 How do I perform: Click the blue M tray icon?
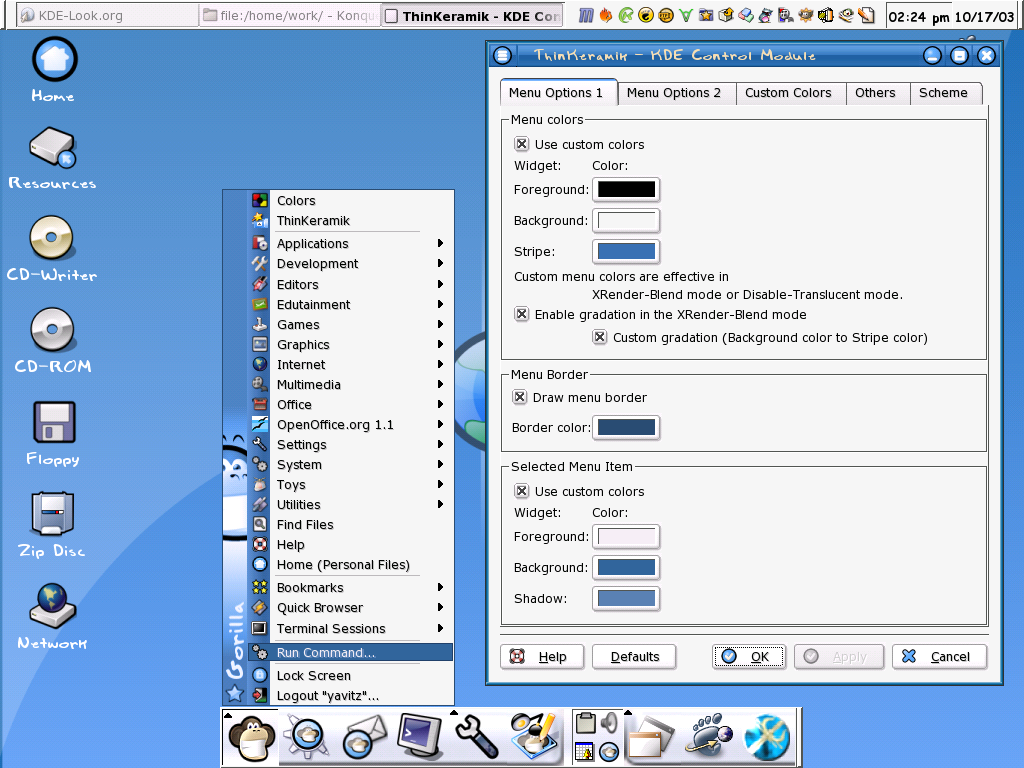(586, 15)
